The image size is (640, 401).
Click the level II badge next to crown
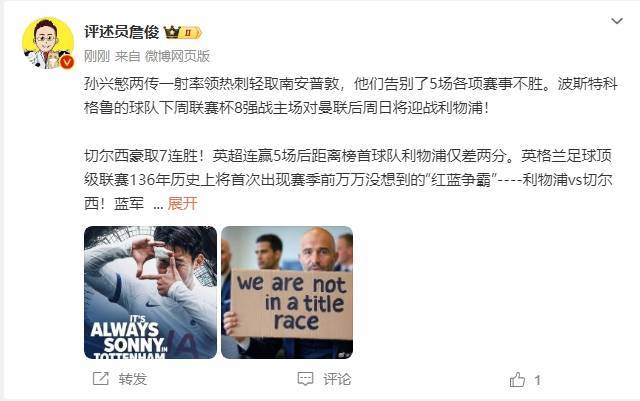pyautogui.click(x=190, y=33)
